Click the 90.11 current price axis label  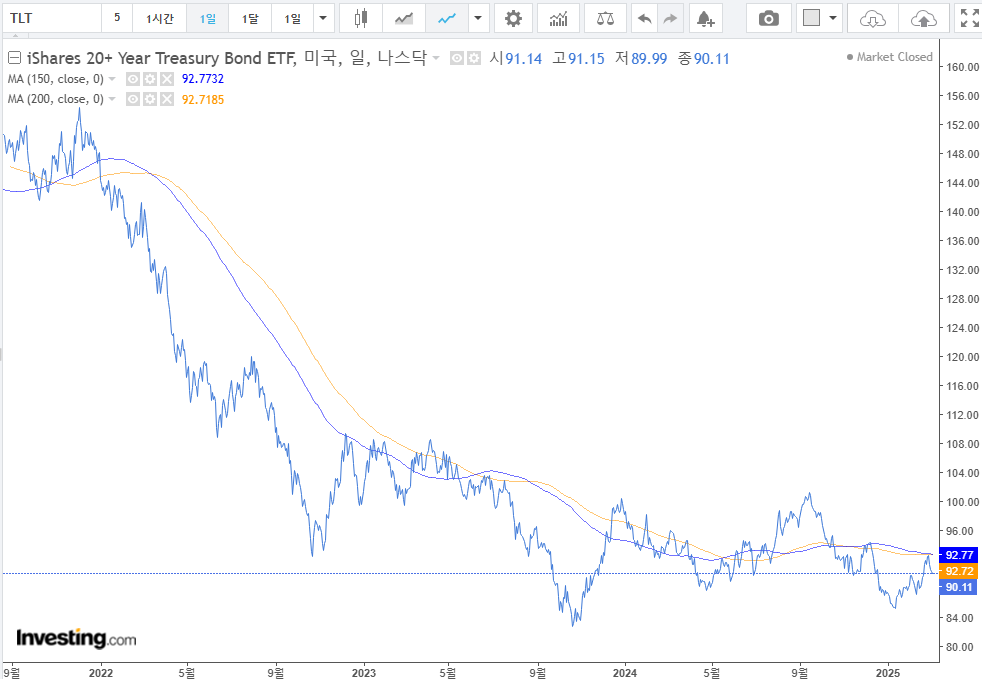(x=959, y=587)
